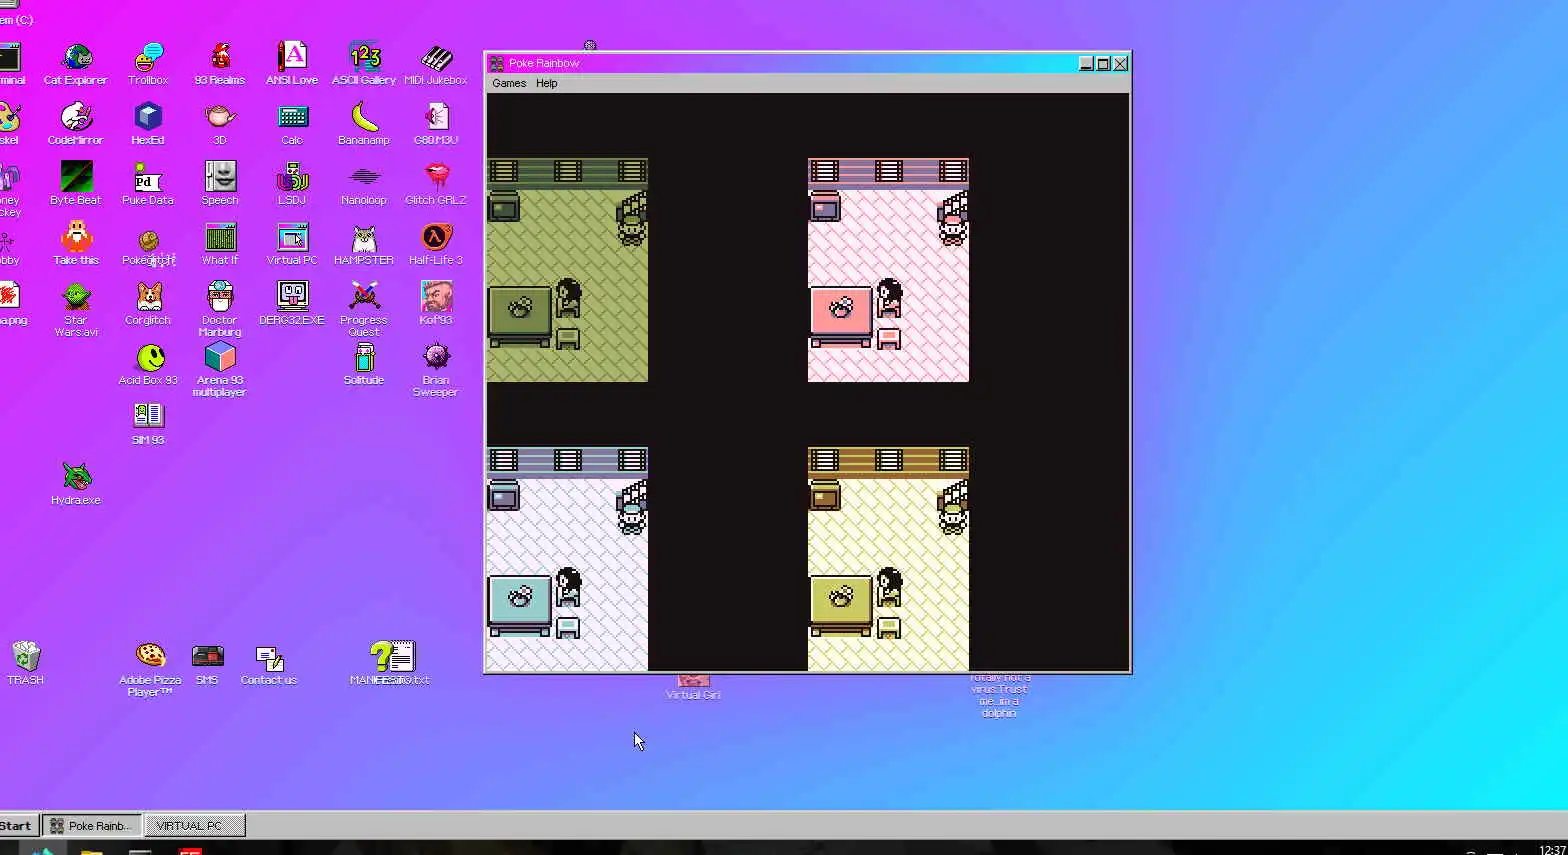1568x855 pixels.
Task: Click the green Pokemon room thumbnail
Action: point(567,269)
